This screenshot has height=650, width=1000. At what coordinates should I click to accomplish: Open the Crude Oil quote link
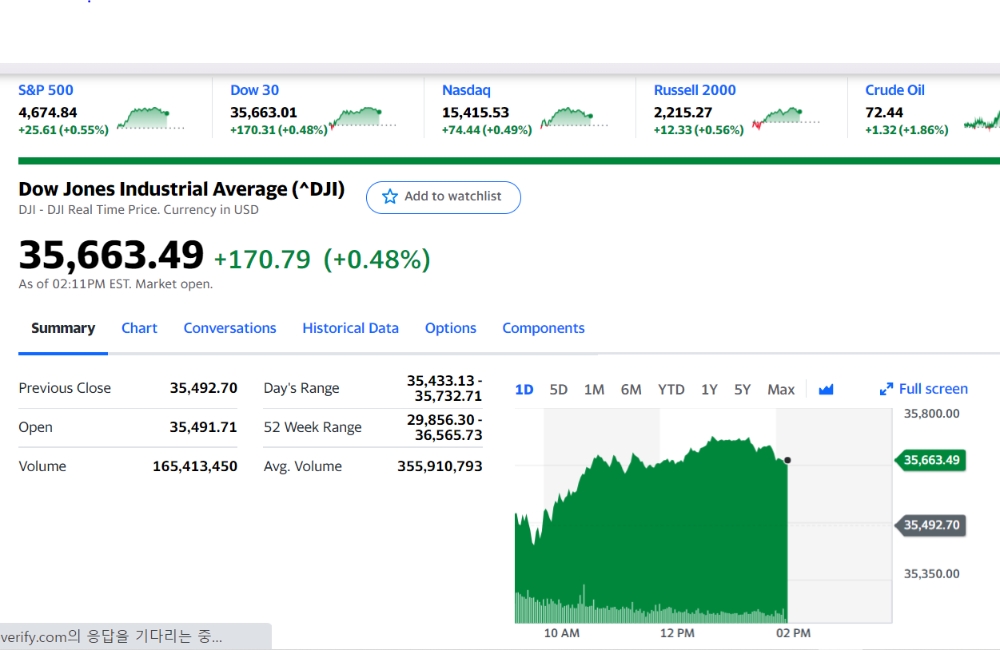(895, 90)
